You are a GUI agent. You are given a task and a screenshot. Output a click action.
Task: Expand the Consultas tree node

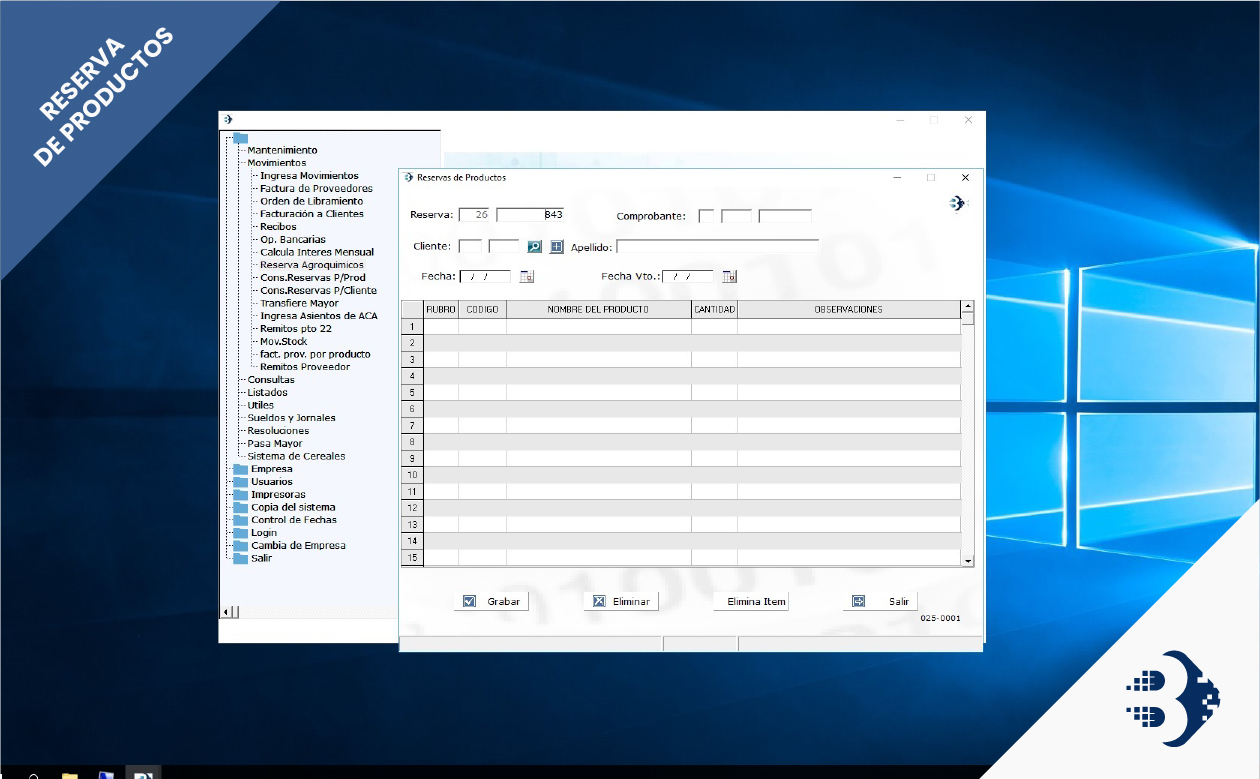click(x=270, y=380)
